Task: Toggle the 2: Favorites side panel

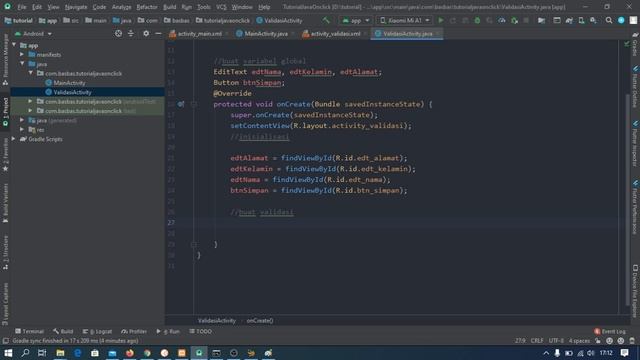Action: pyautogui.click(x=5, y=154)
